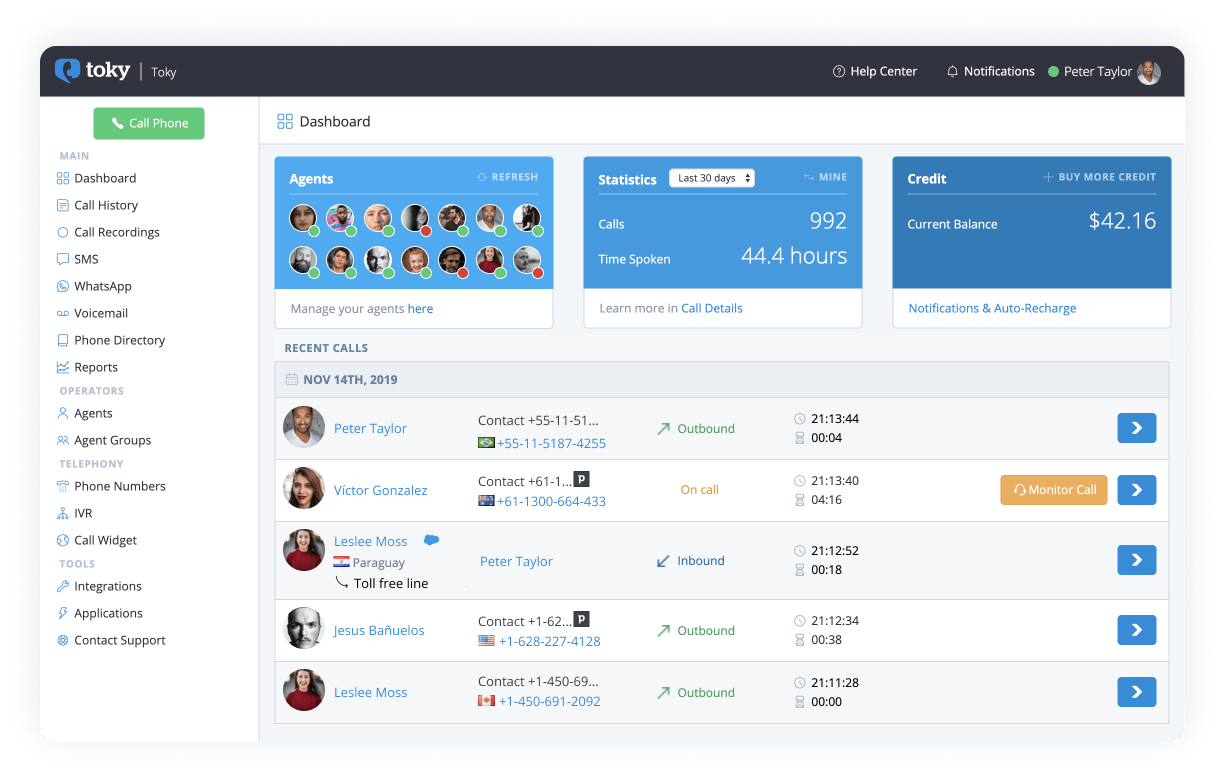Image resolution: width=1225 pixels, height=776 pixels.
Task: Click the $42.16 current balance
Action: coord(1122,221)
